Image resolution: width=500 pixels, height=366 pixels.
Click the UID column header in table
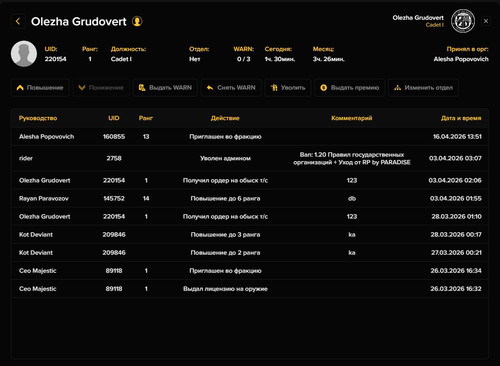[x=114, y=118]
